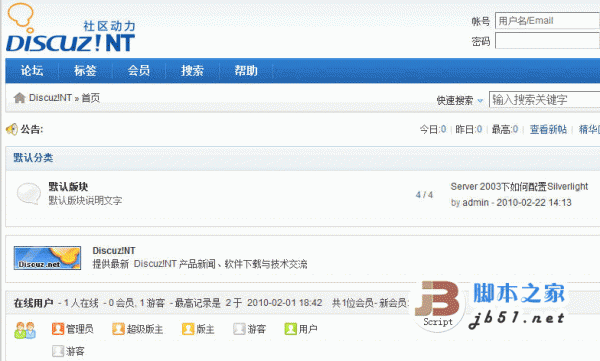Click Discuz!NT breadcrumb link
This screenshot has width=600, height=361.
click(50, 98)
